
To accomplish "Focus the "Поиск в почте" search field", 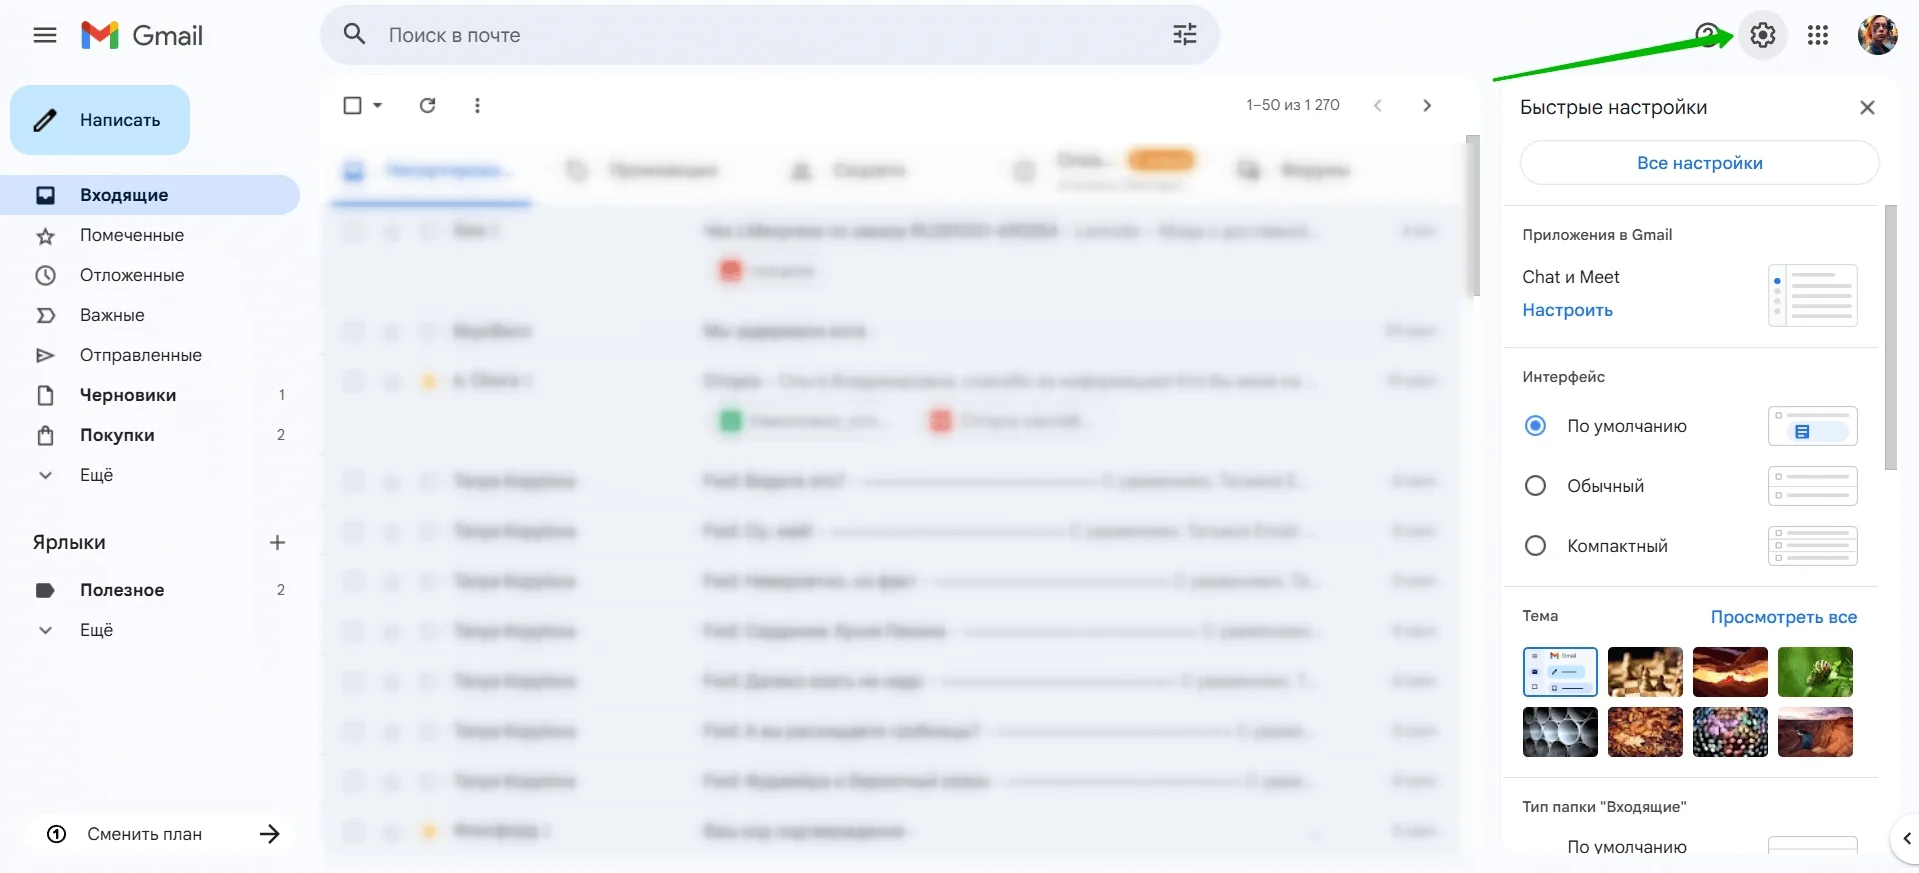I will pos(770,35).
